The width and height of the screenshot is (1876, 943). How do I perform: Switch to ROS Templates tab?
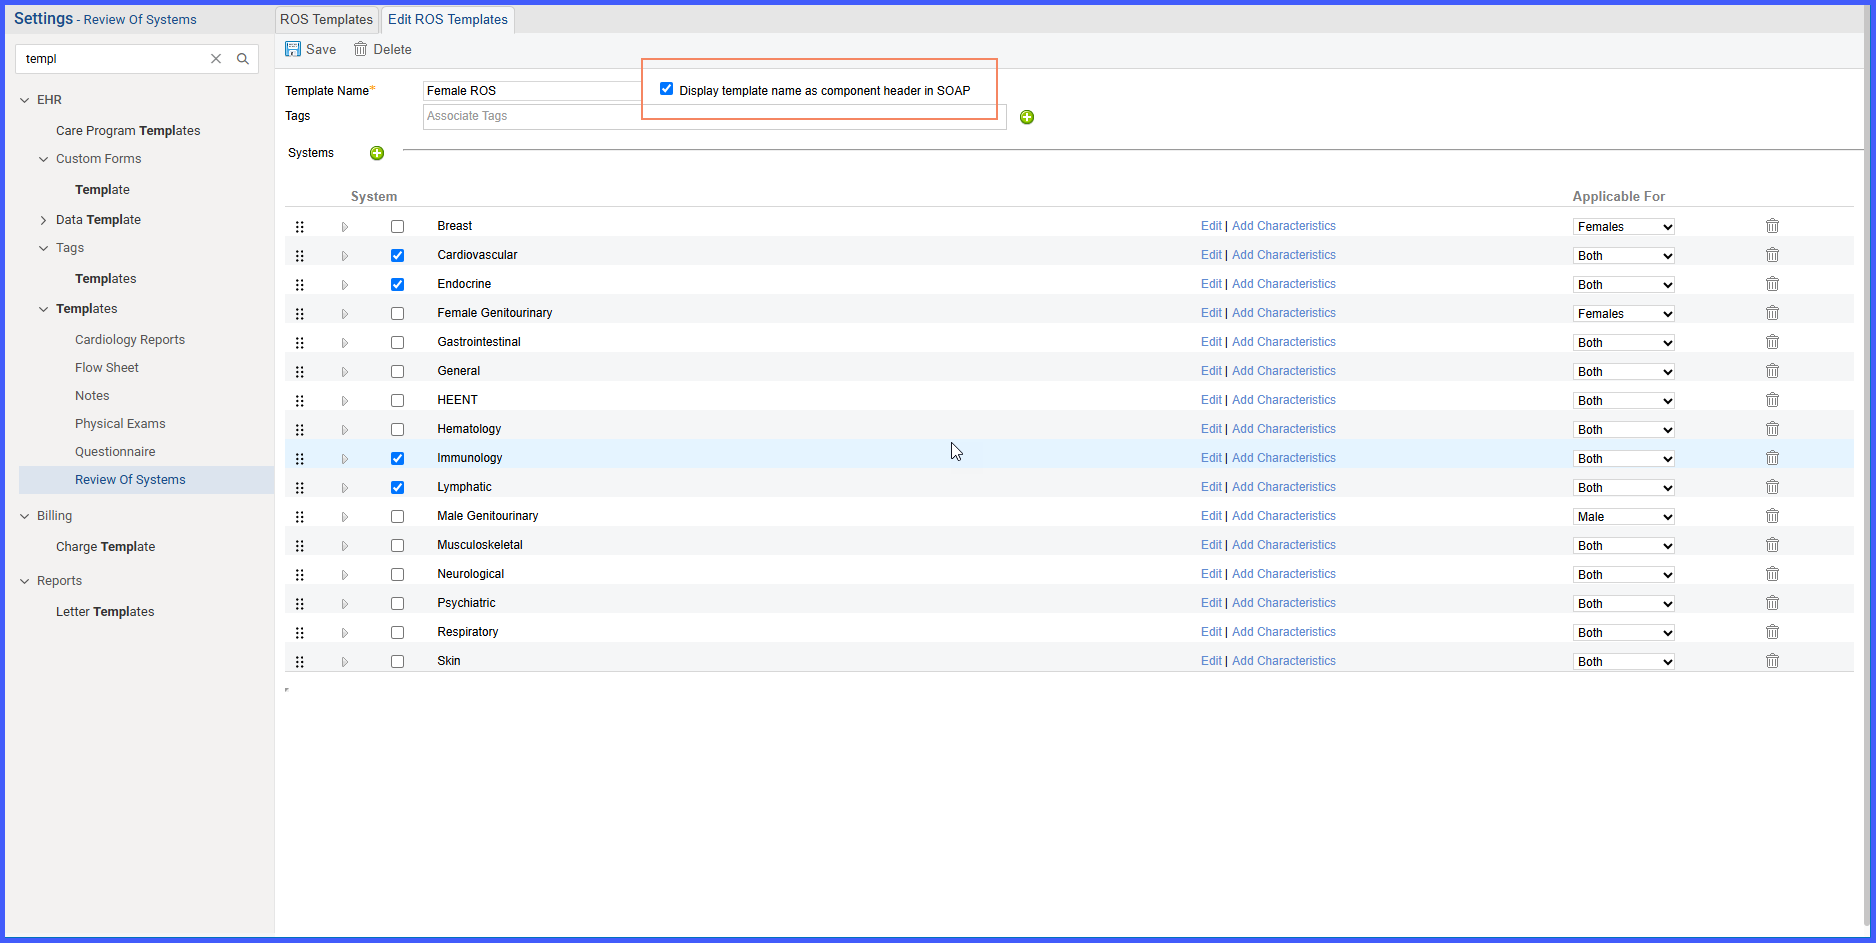point(326,19)
